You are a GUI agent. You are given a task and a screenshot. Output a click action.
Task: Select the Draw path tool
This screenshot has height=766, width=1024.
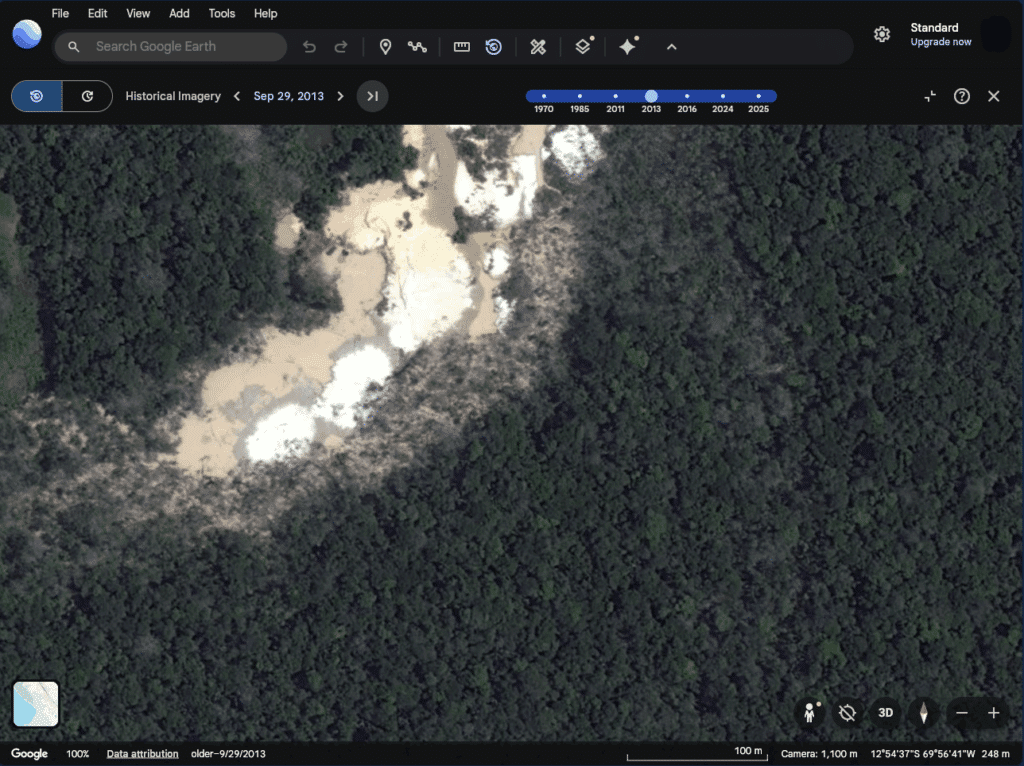click(x=417, y=47)
